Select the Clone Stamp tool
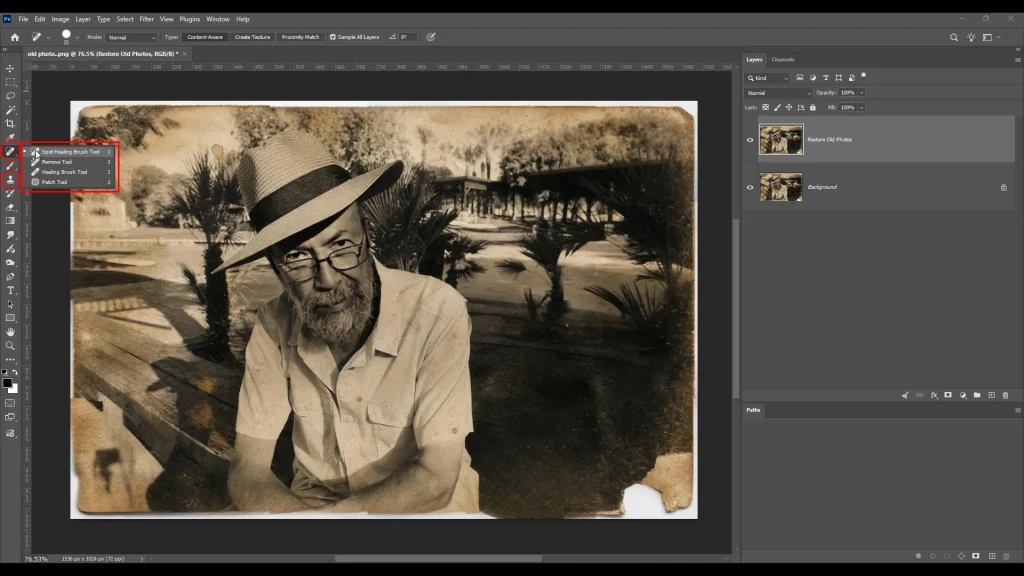 coord(10,180)
